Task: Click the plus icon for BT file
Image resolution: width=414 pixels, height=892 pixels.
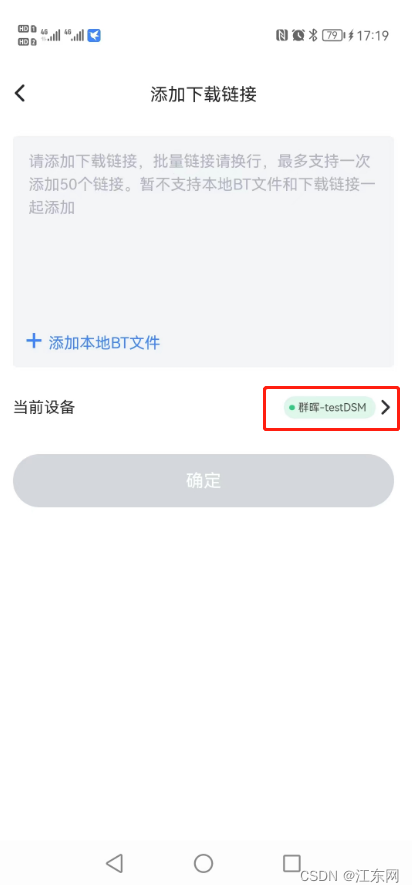Action: (x=34, y=341)
